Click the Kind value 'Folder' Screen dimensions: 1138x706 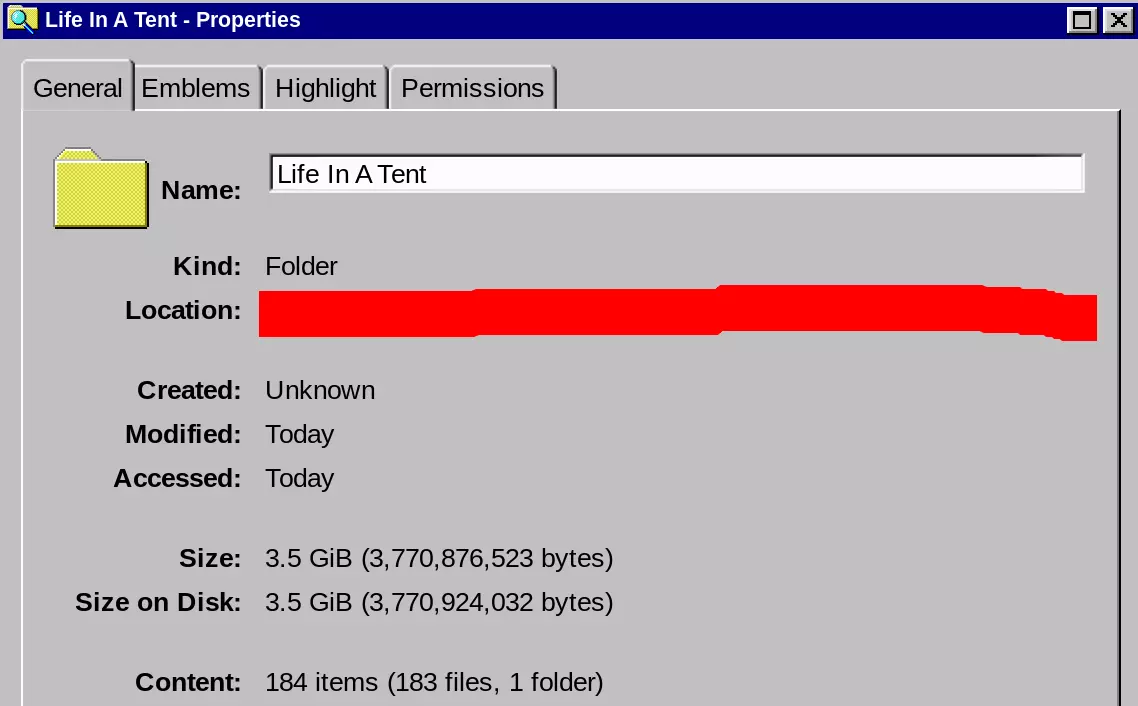[301, 266]
